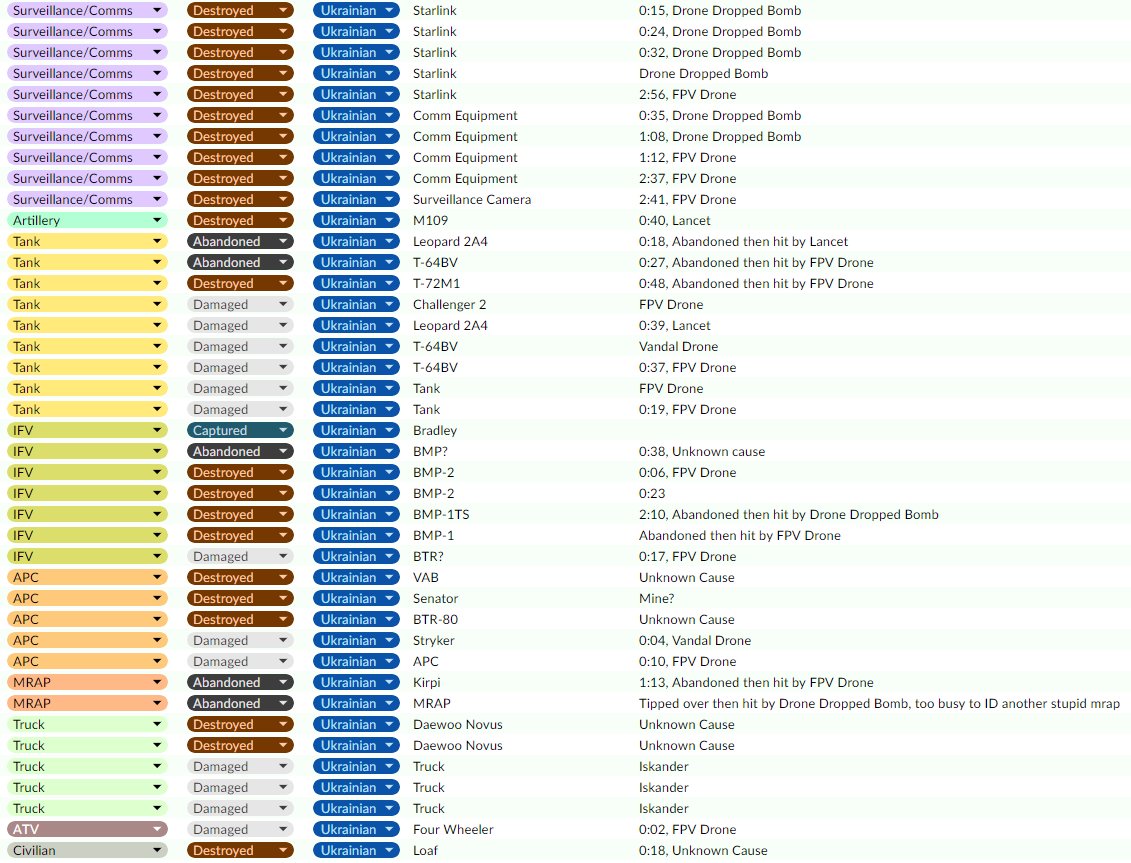Select the '0:04, Vandal Drone' notes cell
Screen dimensions: 1131x863
pos(695,640)
